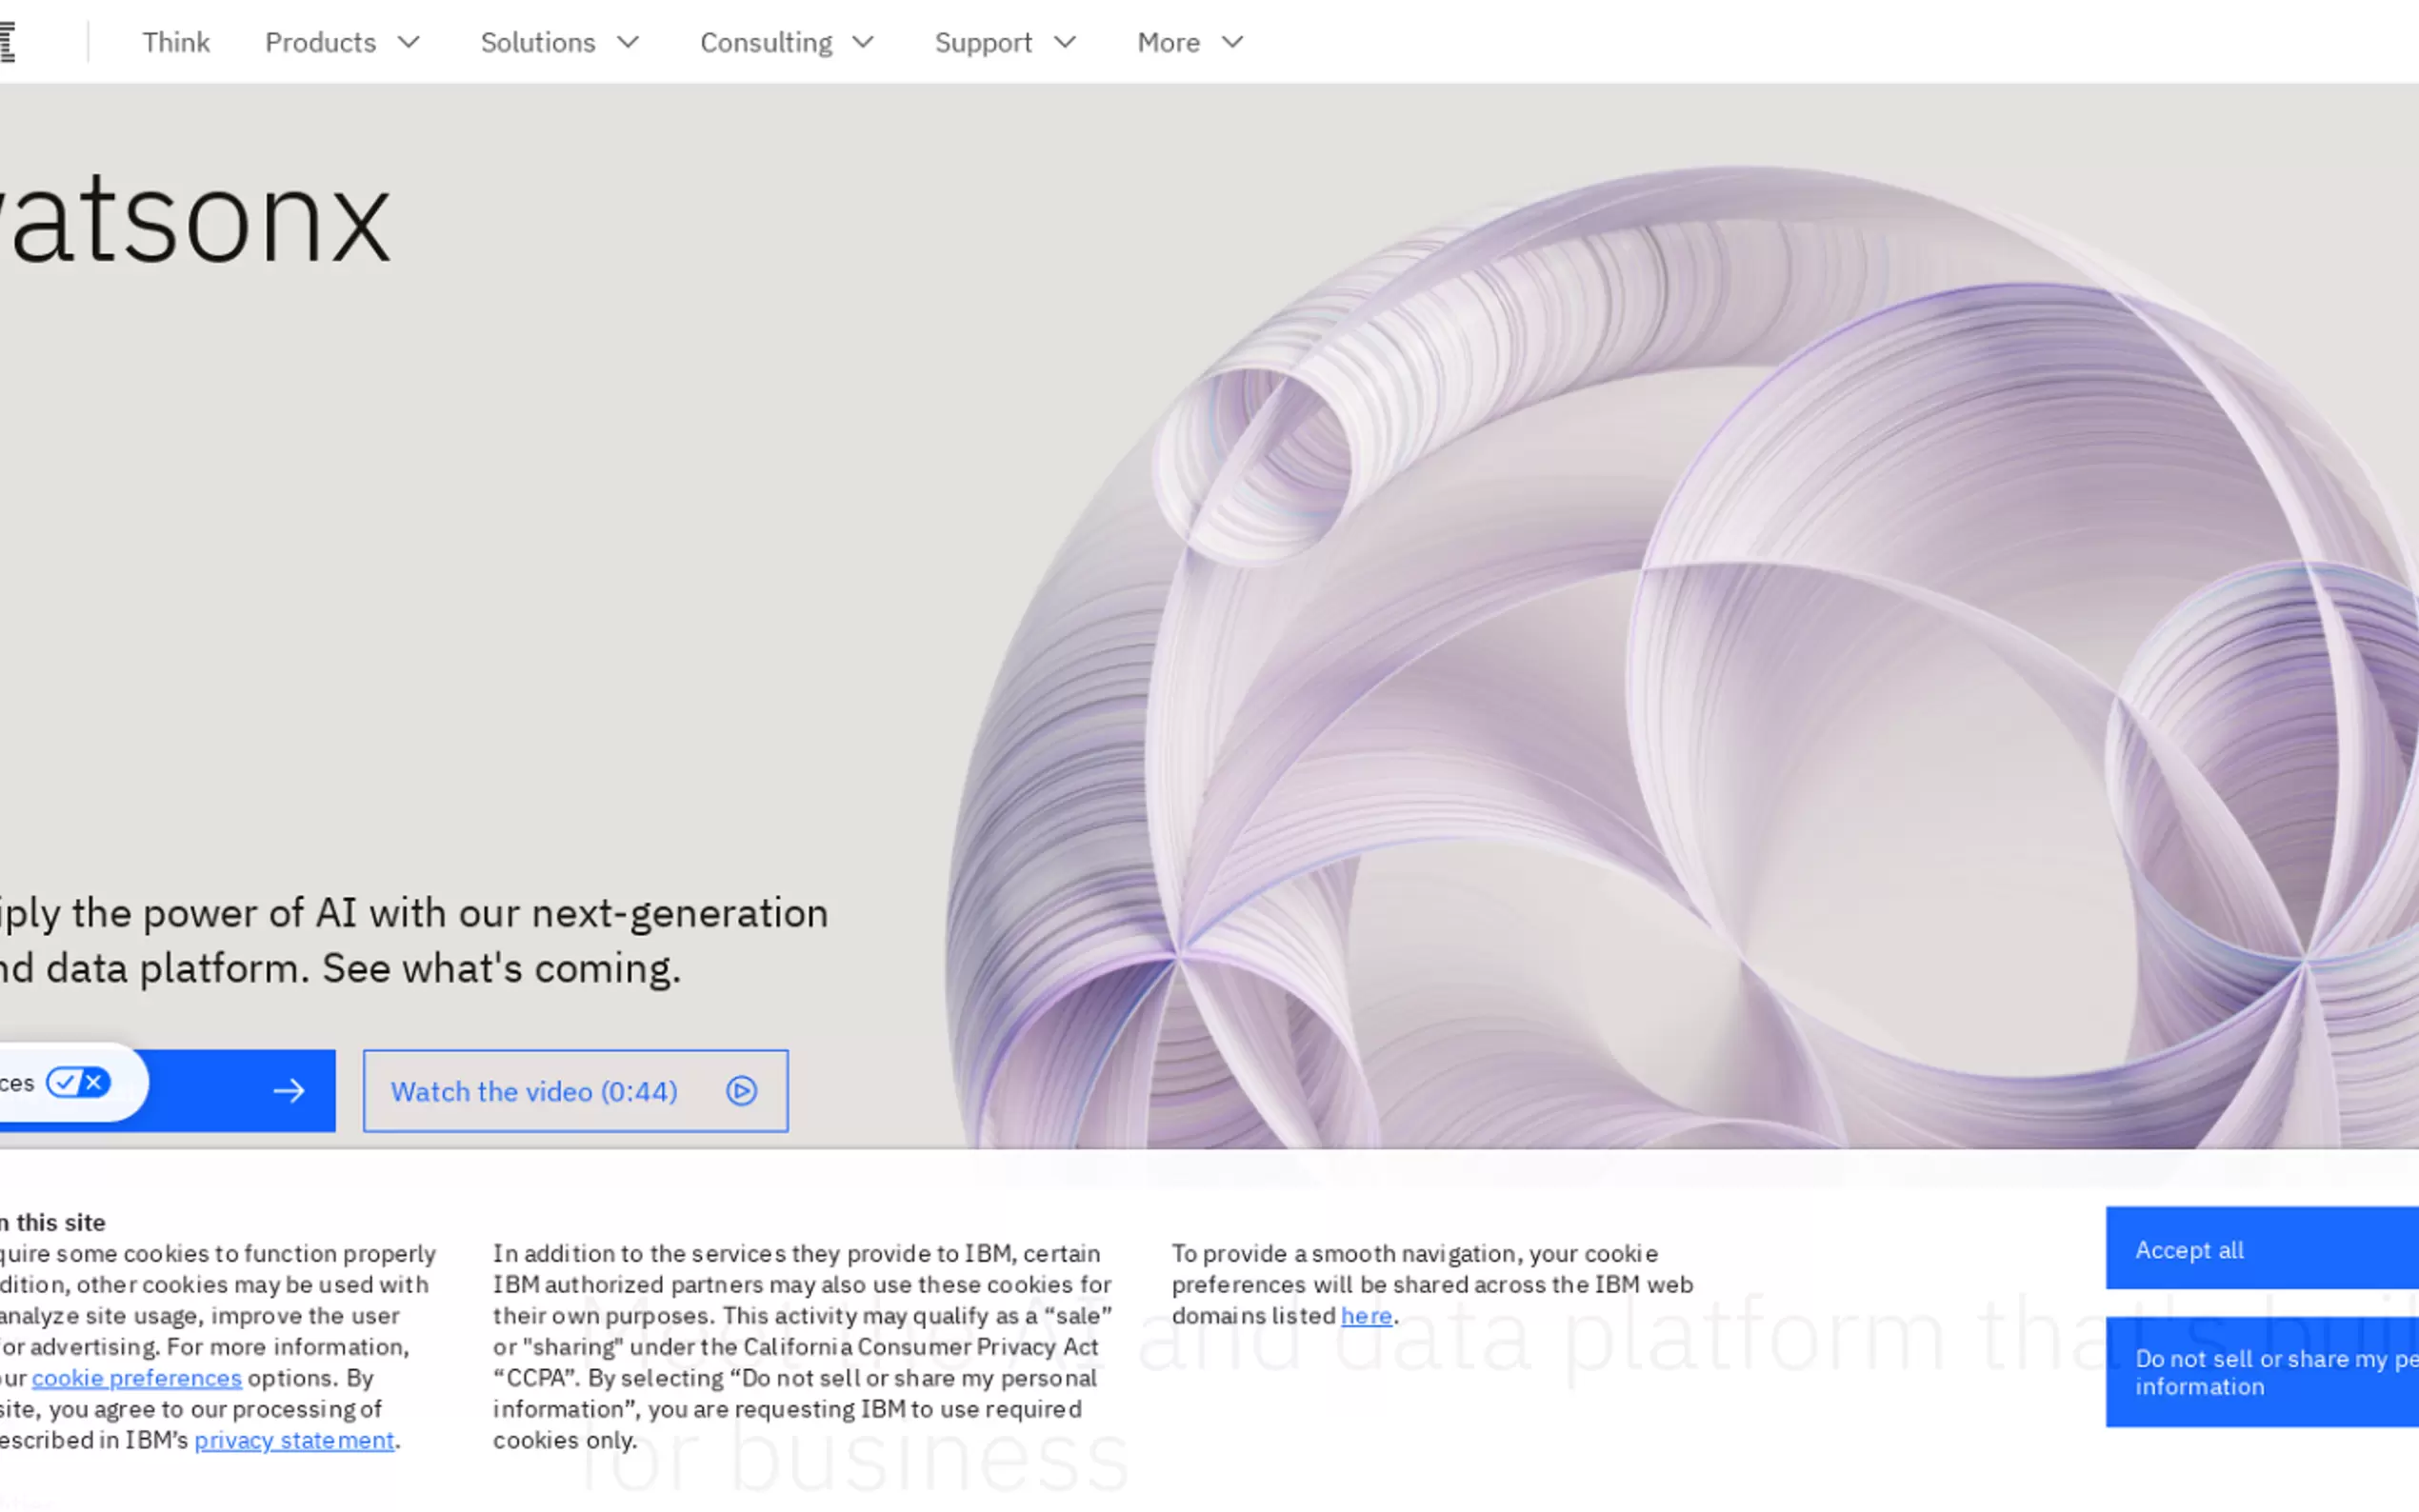Select the Support menu label
This screenshot has height=1512, width=2419.
point(983,42)
